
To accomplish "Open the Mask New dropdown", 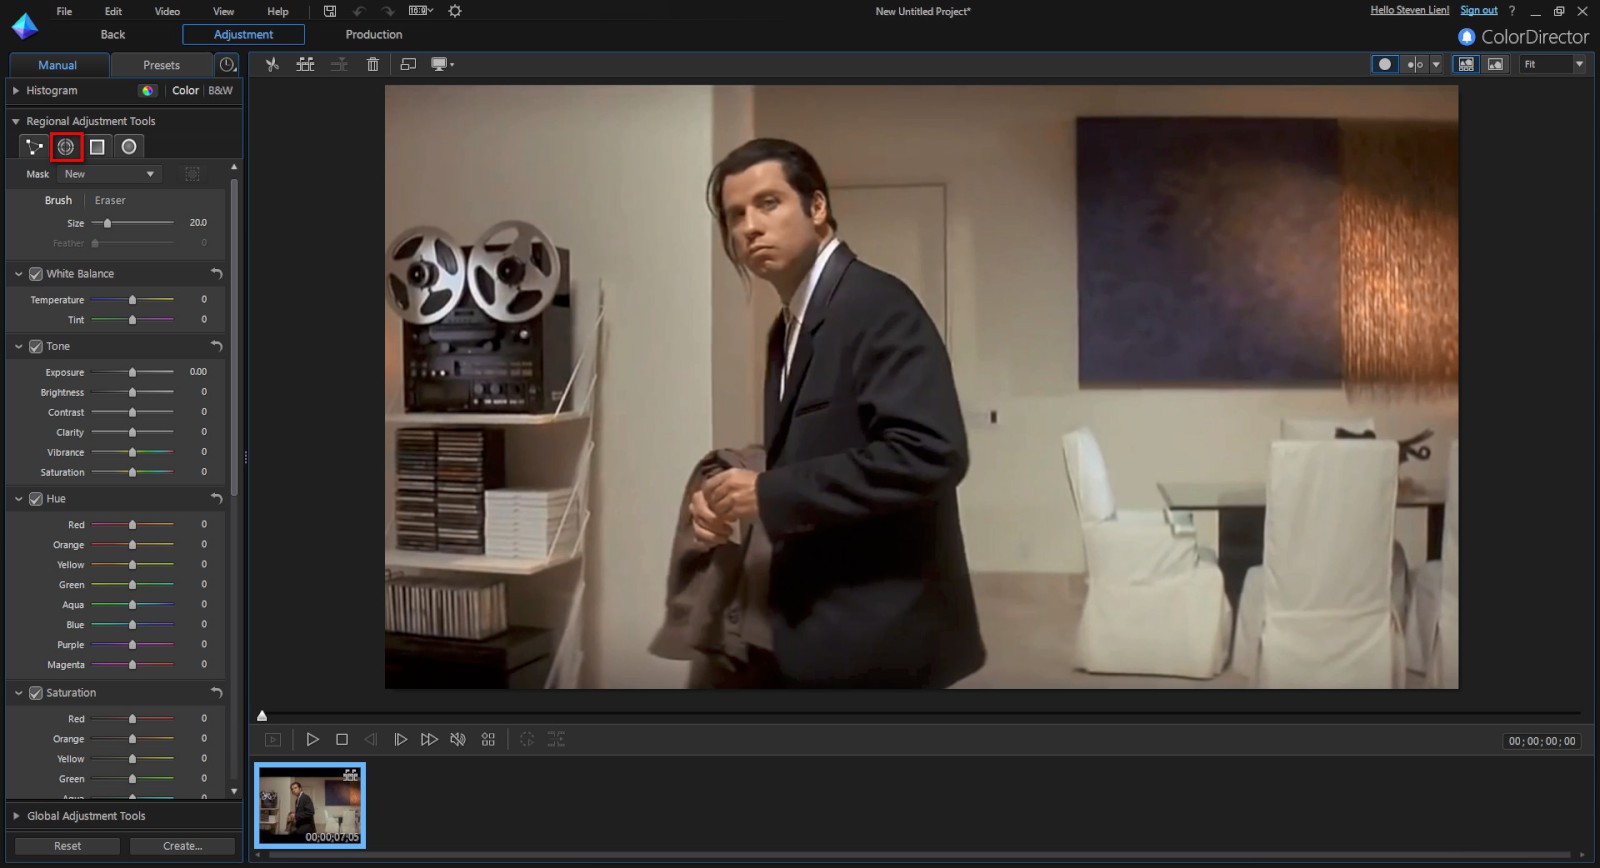I will [110, 174].
